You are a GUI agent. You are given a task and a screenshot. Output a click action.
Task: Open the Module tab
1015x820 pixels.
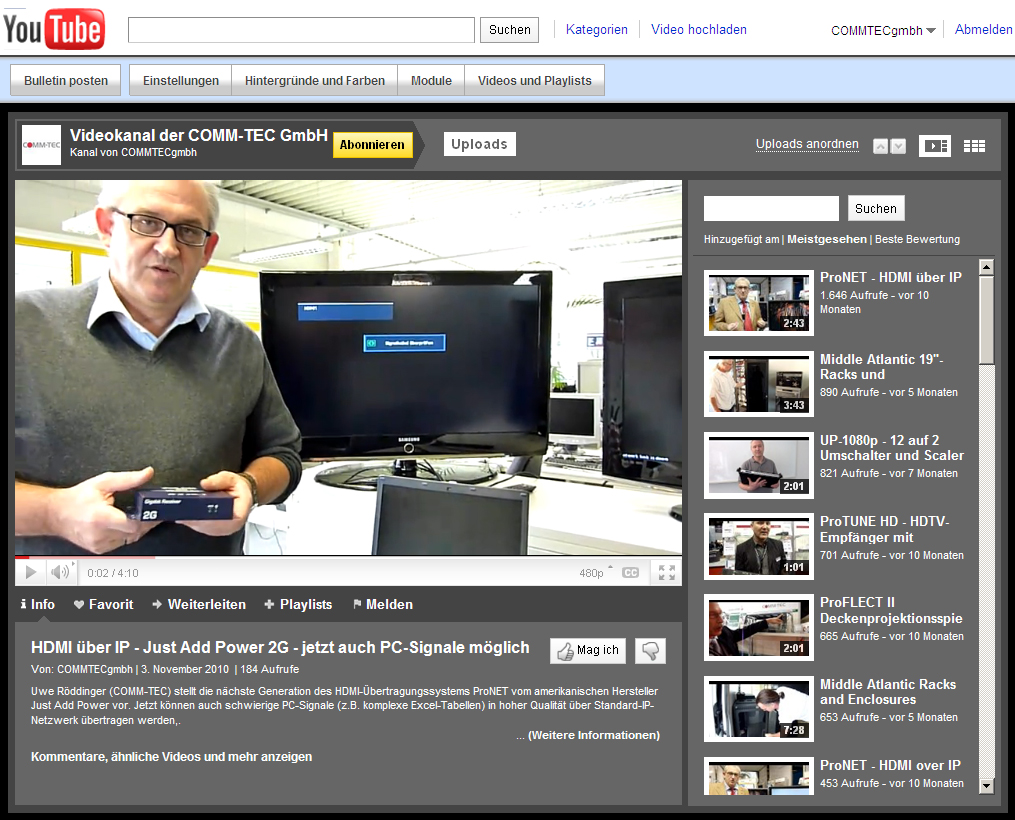point(431,80)
